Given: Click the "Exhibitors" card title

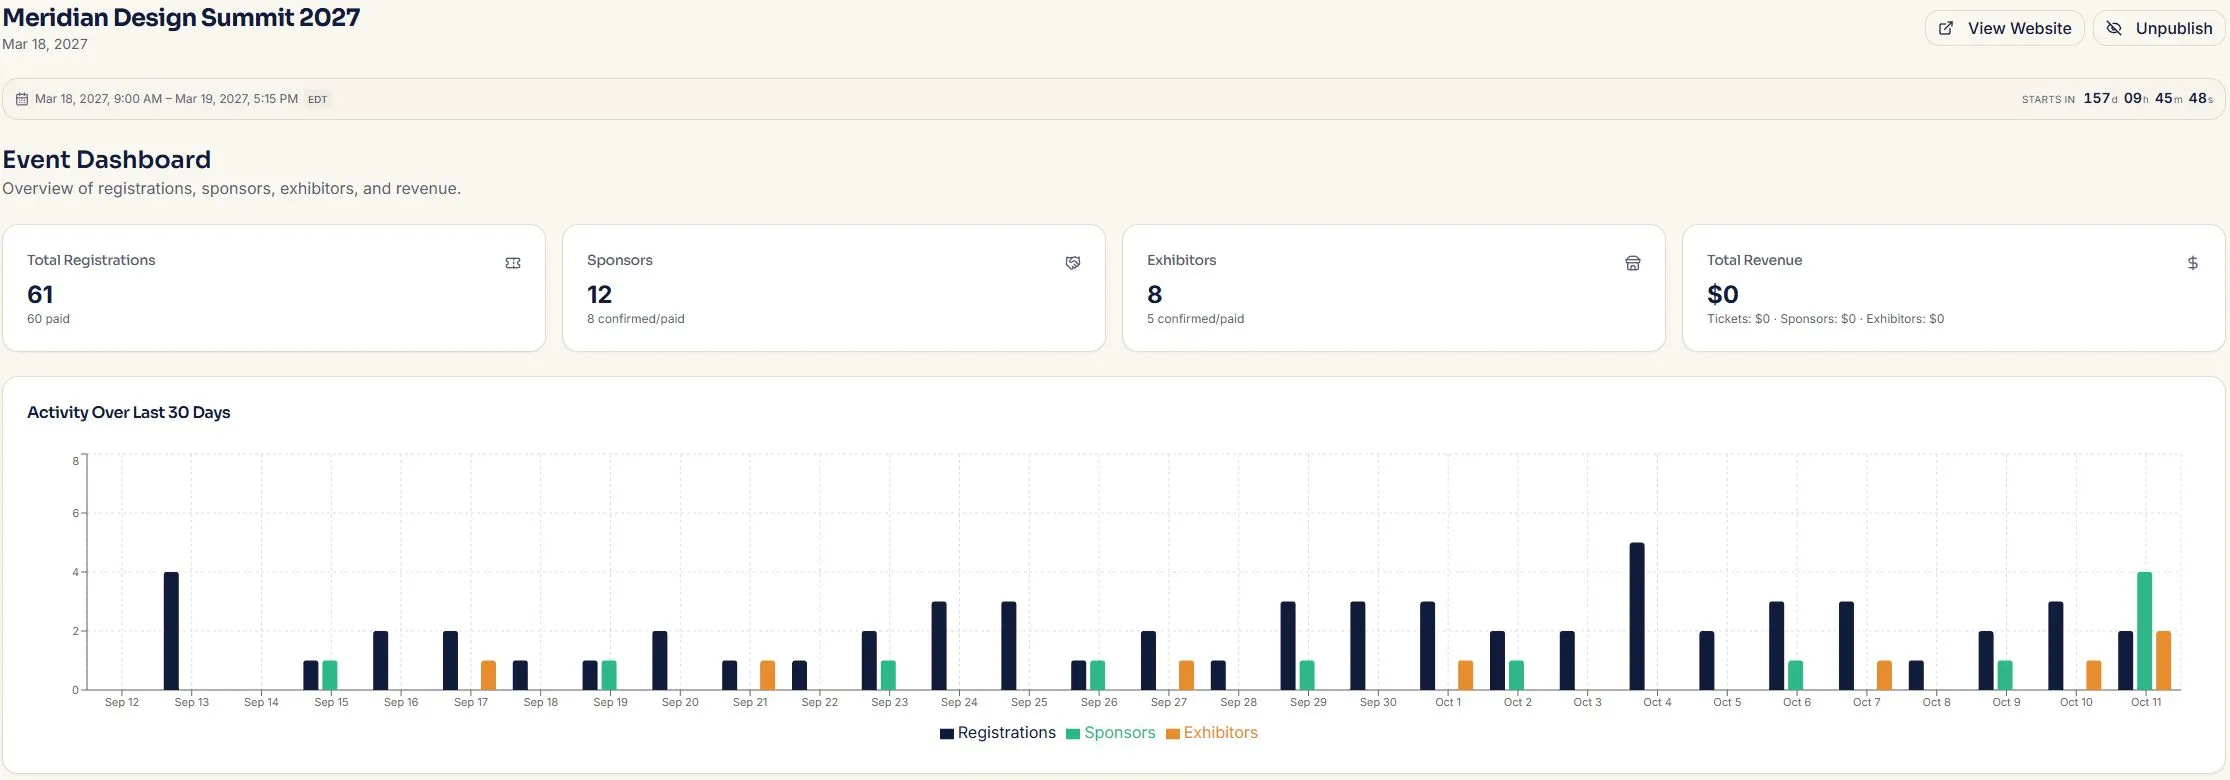Looking at the screenshot, I should tap(1182, 260).
